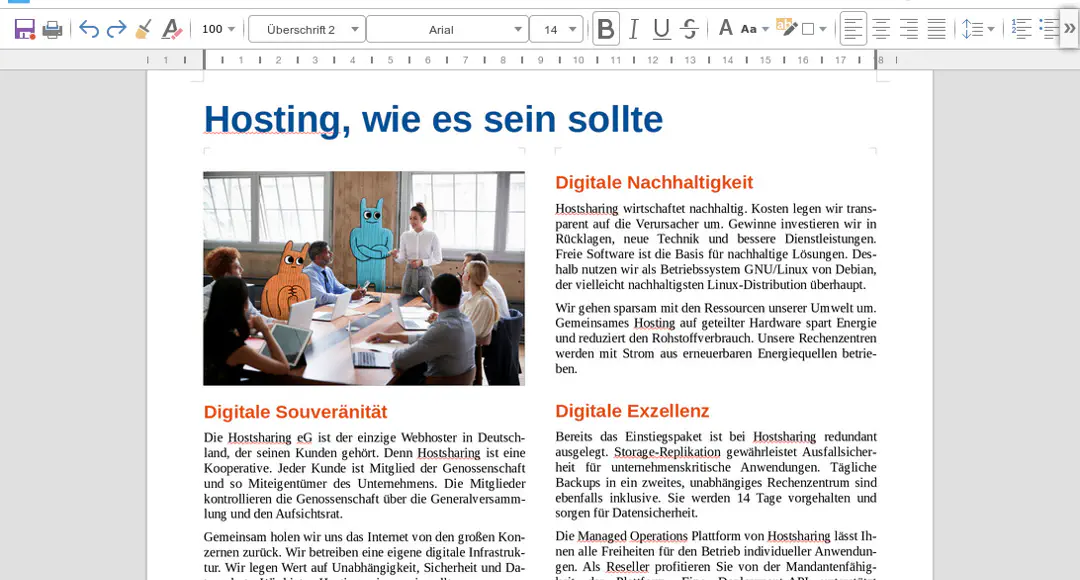Click the font color A icon
1080x580 pixels.
coord(725,29)
